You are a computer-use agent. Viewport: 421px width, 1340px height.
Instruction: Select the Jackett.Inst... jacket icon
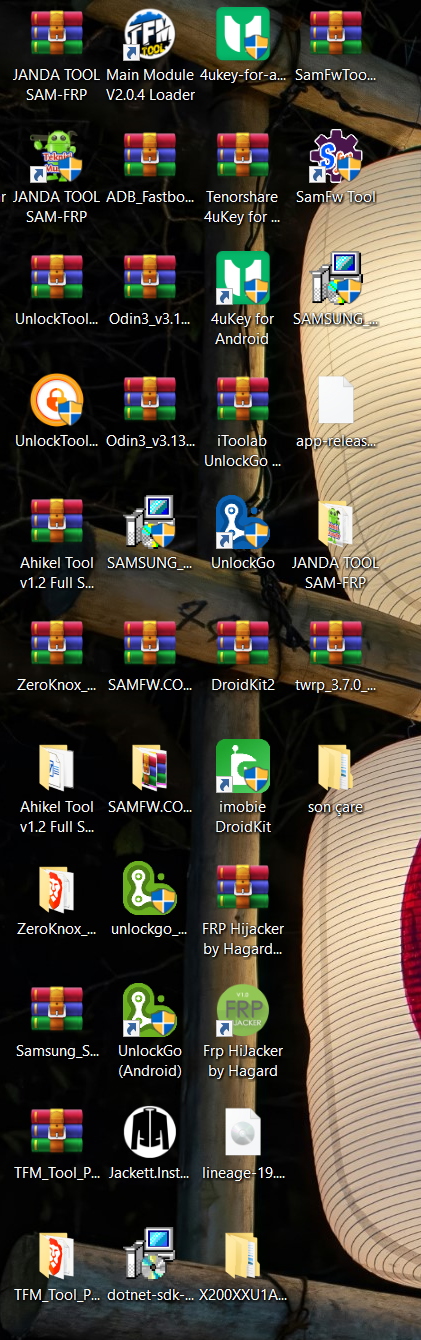150,1132
